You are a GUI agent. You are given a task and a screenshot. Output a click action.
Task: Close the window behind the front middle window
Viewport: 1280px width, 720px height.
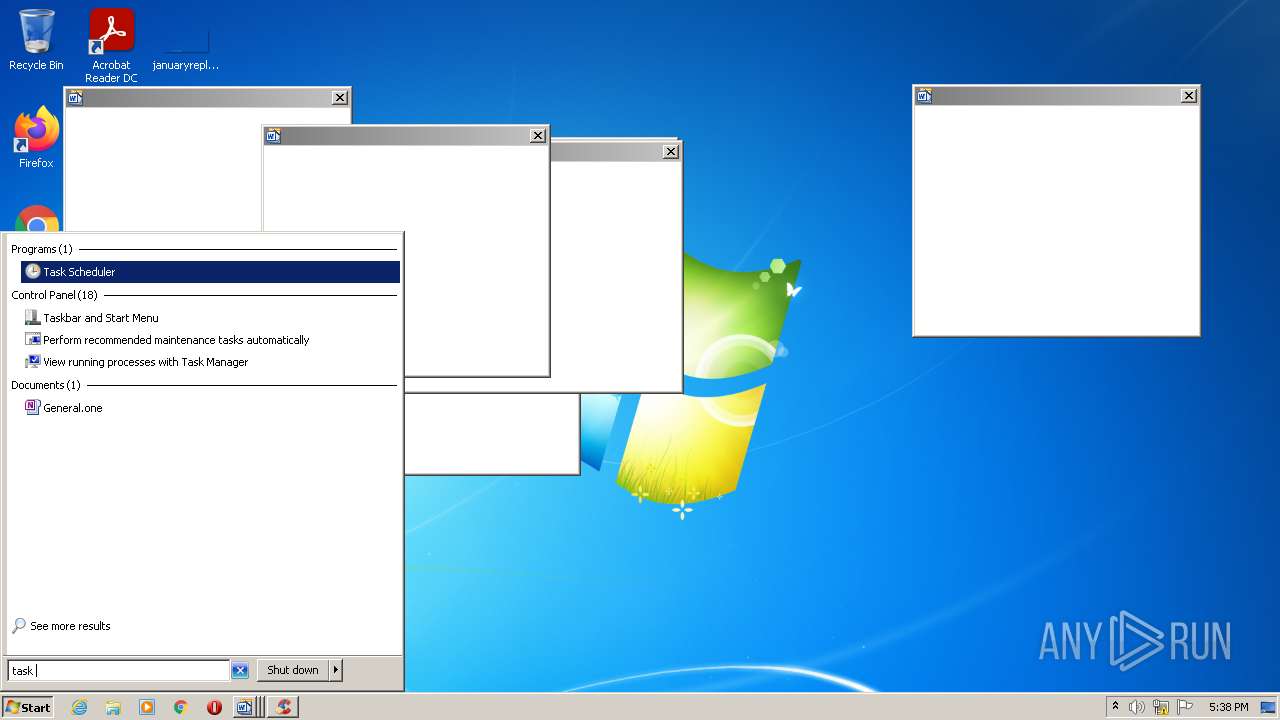tap(671, 151)
